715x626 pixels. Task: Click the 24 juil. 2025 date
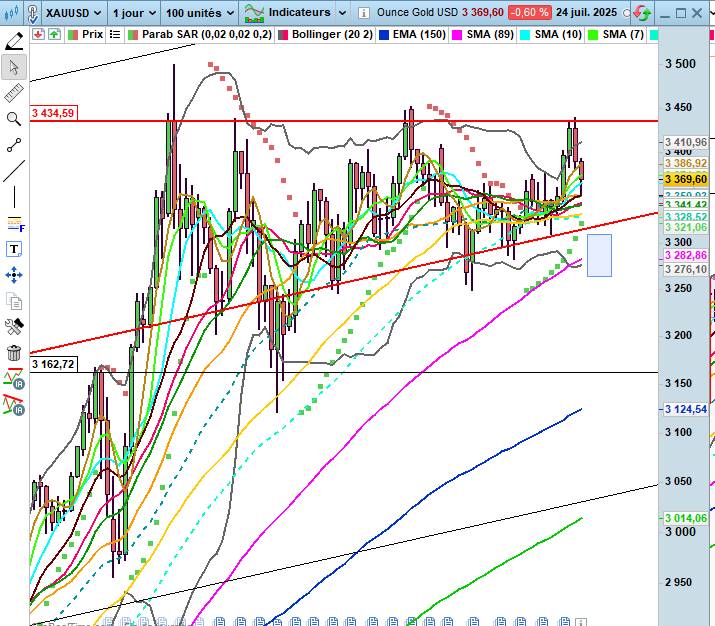tap(586, 12)
